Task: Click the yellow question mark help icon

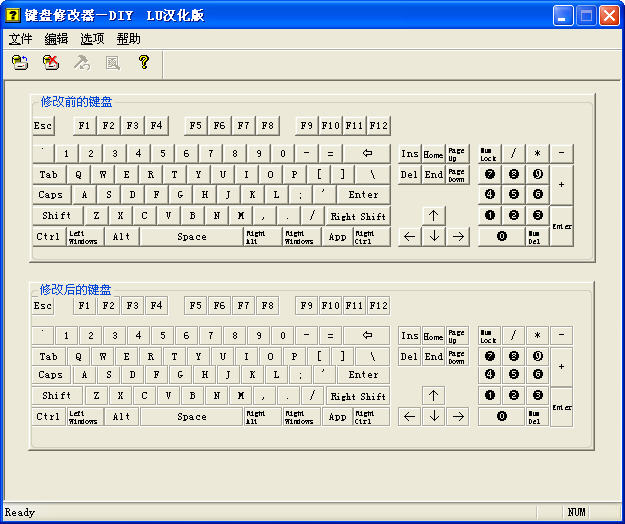Action: [x=144, y=63]
